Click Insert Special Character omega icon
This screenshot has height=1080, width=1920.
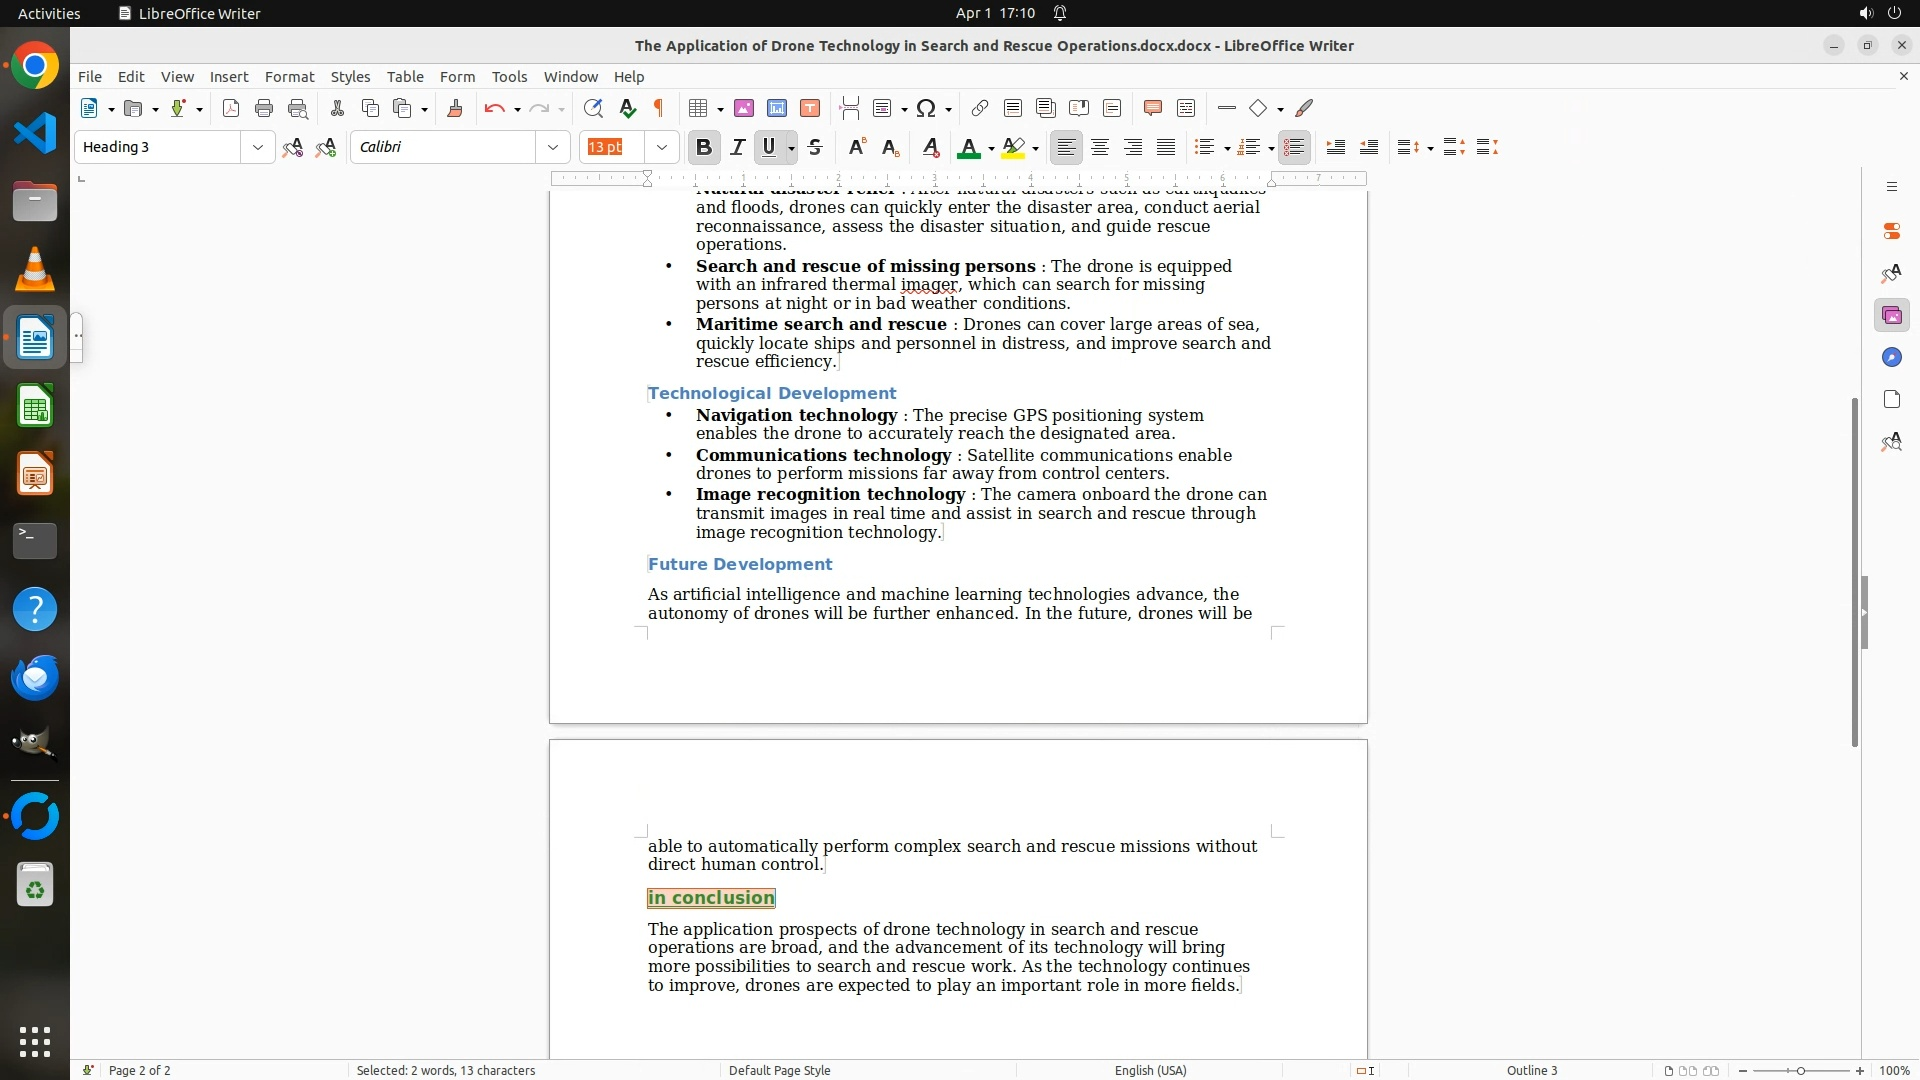(927, 108)
